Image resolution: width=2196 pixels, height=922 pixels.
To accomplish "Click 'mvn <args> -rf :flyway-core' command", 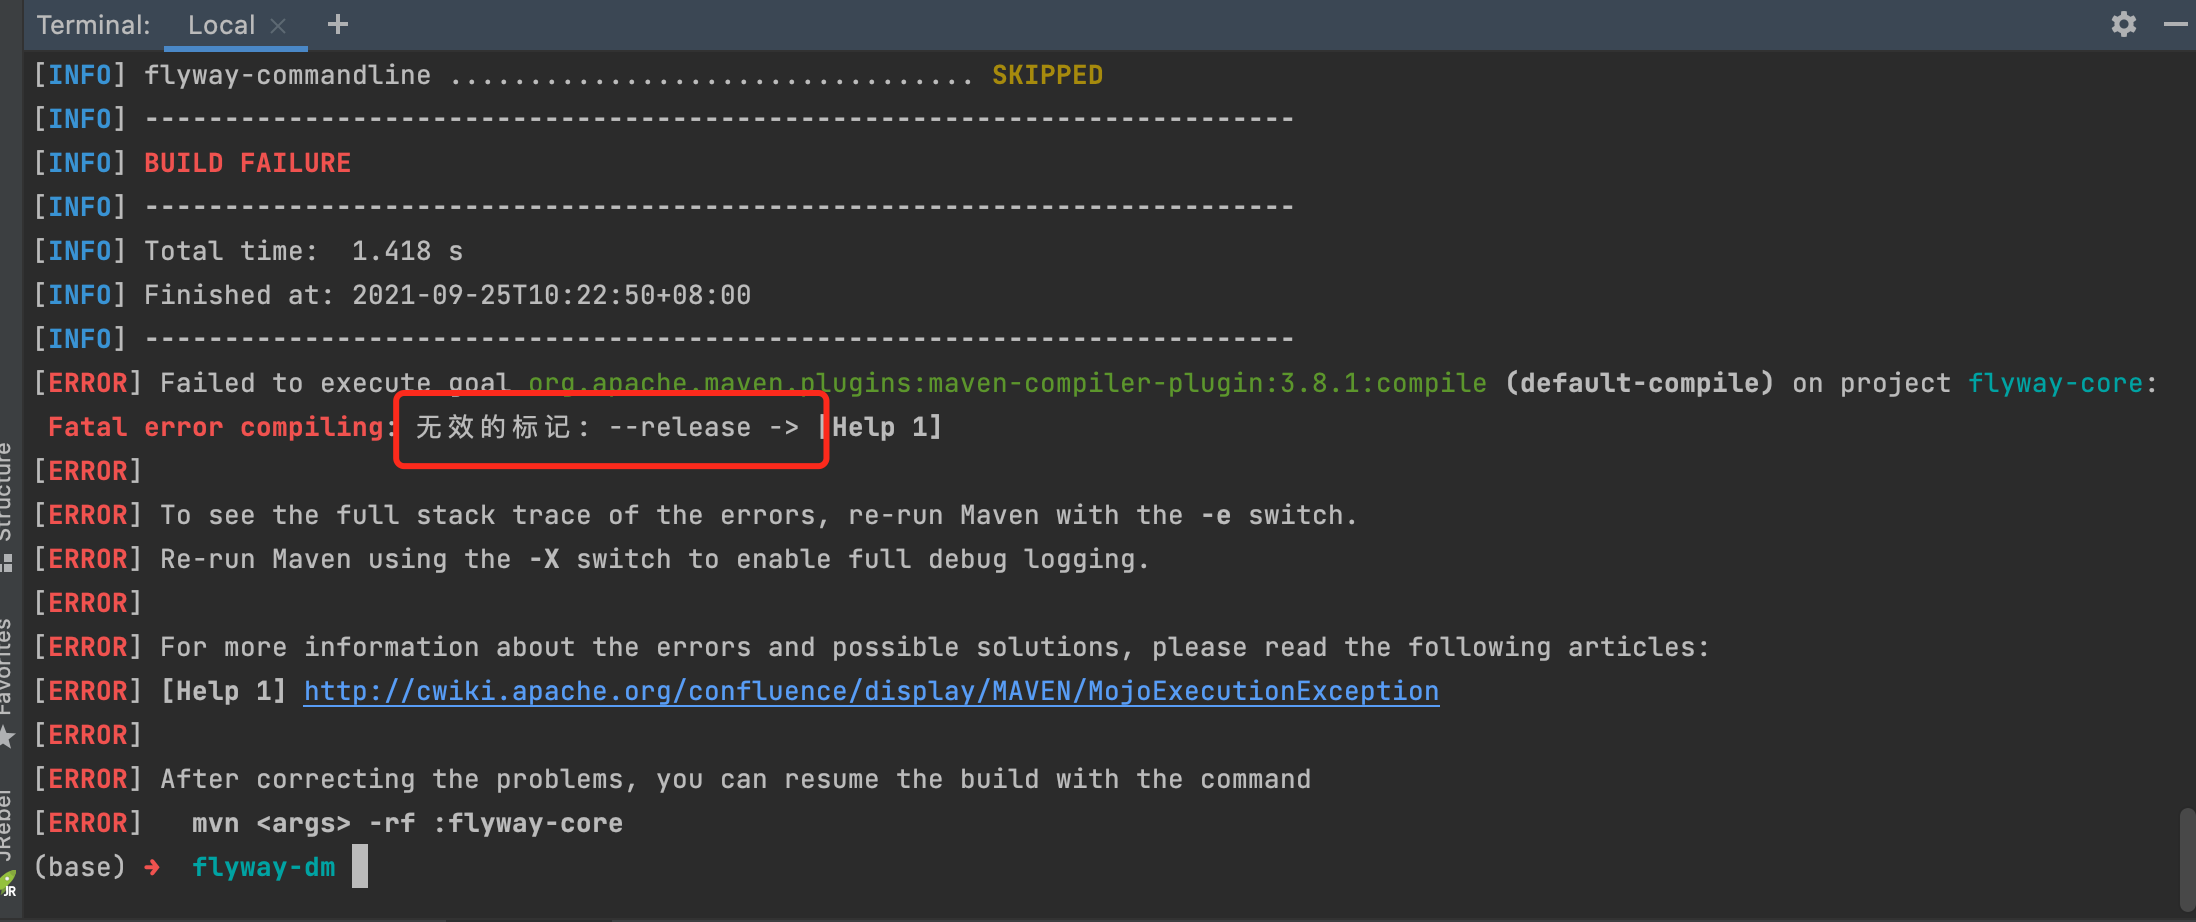I will tap(407, 823).
